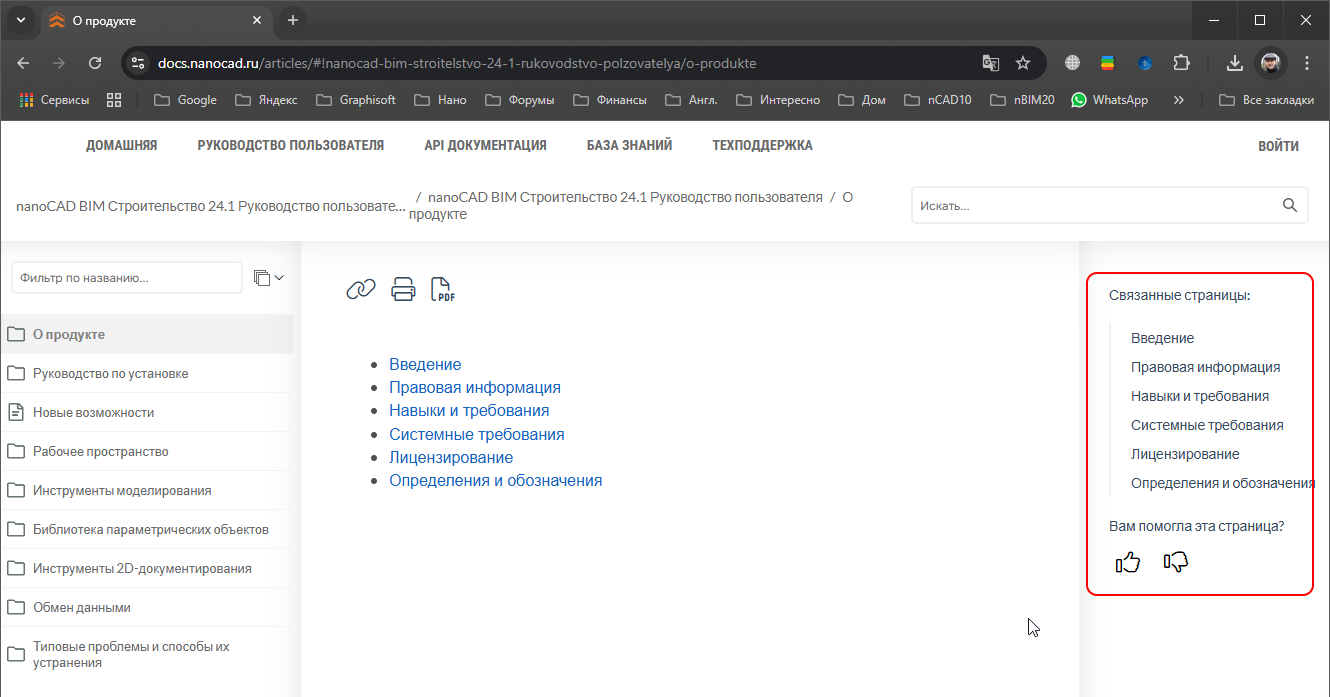Select 'О продукте' in the sidebar tree
This screenshot has height=697, width=1330.
coord(146,334)
